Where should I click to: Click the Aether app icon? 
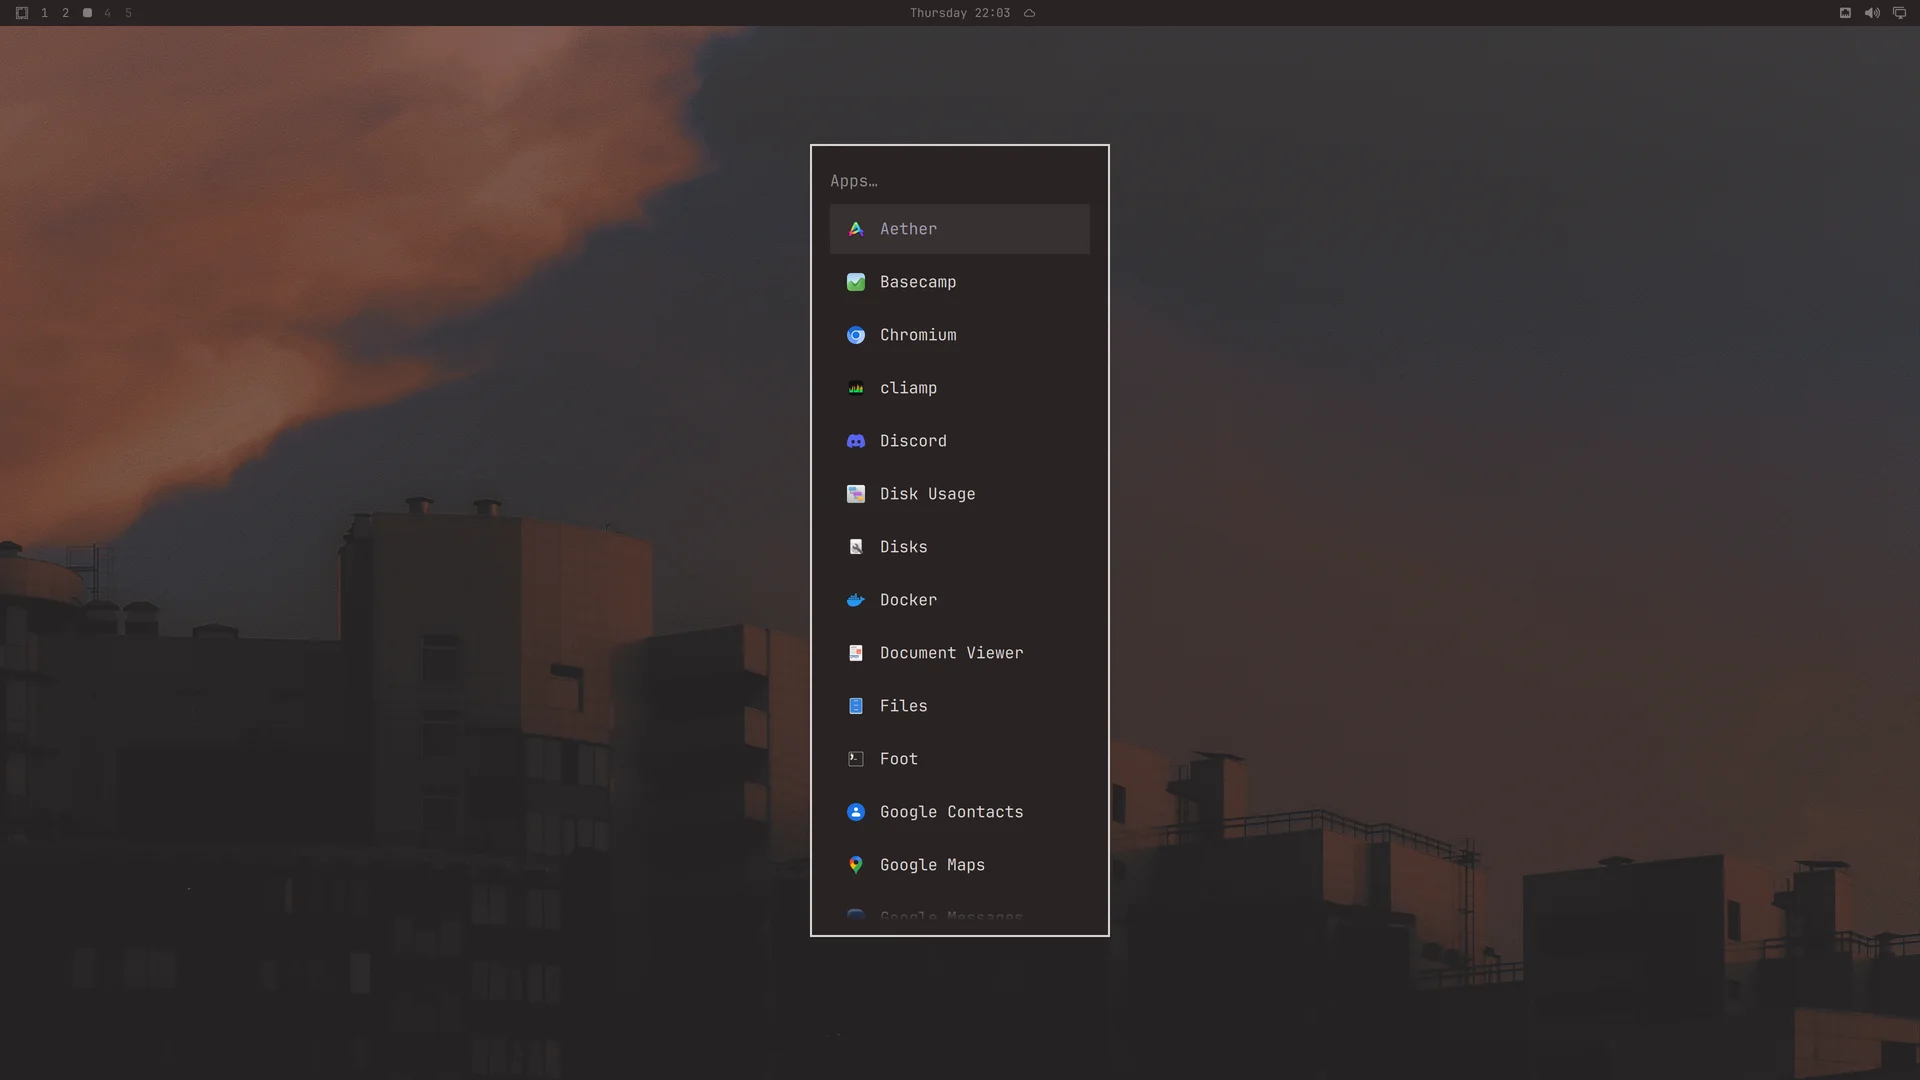point(856,229)
